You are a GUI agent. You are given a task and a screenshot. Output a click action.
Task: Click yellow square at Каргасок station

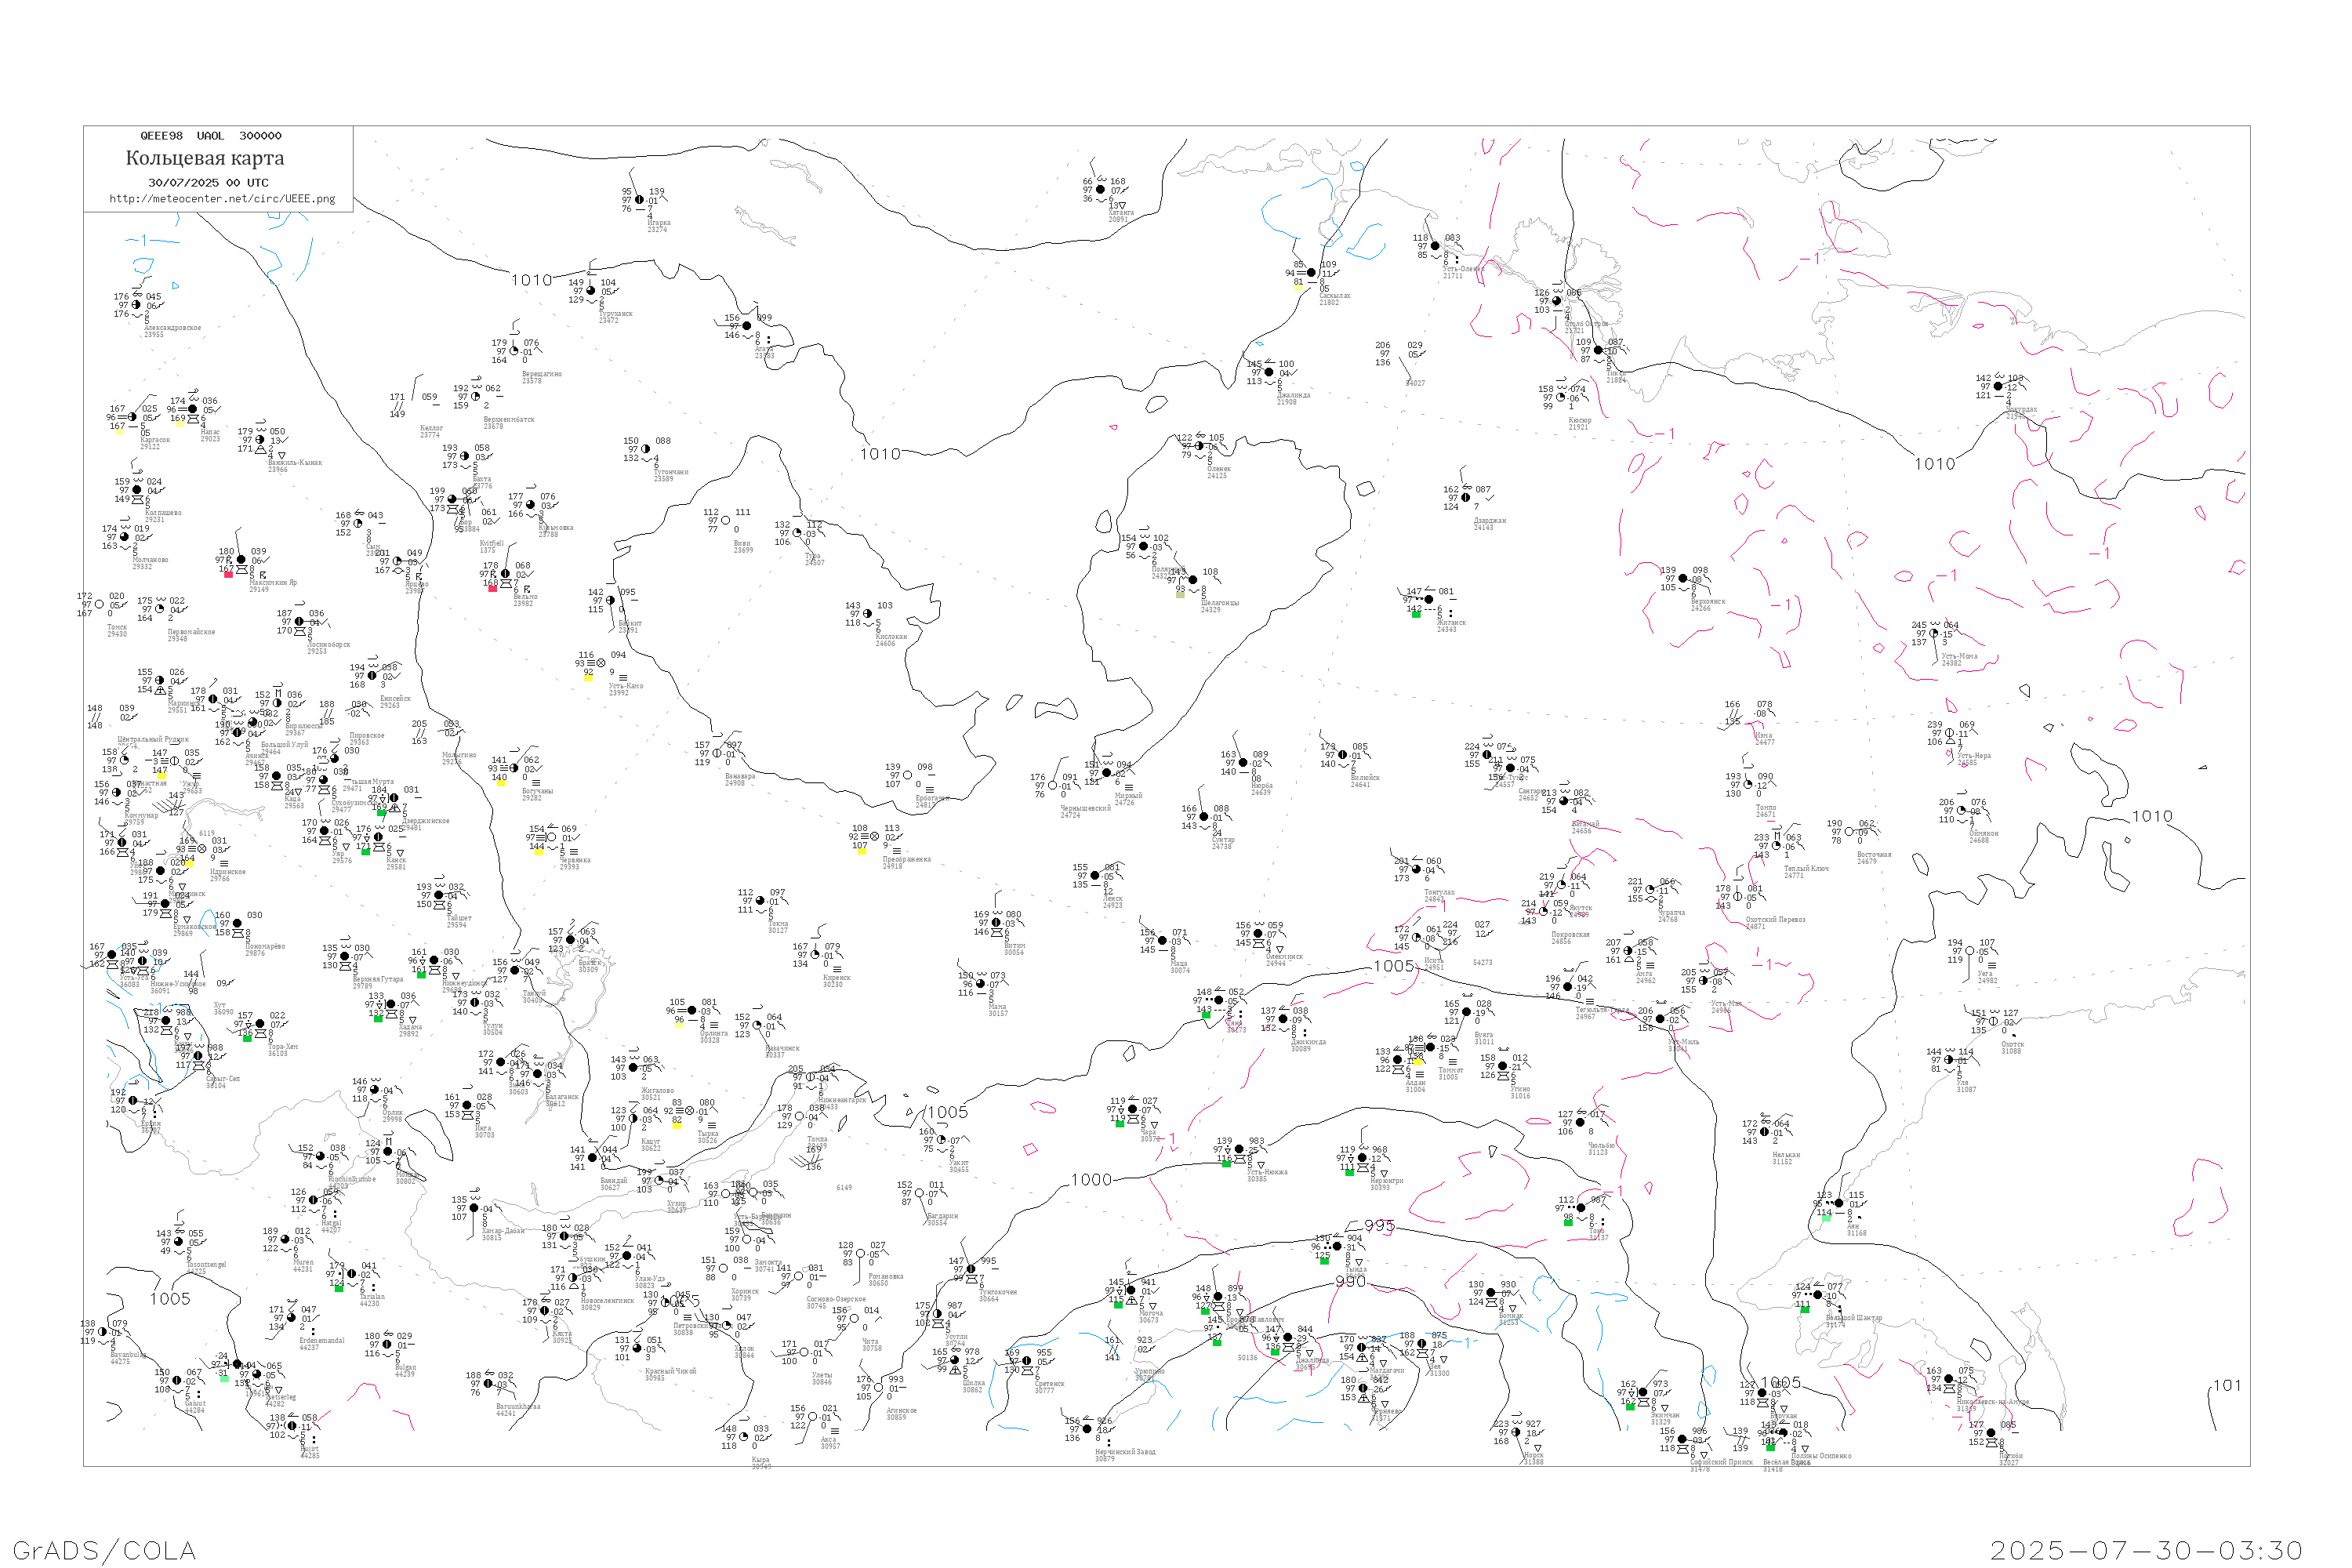[x=120, y=431]
